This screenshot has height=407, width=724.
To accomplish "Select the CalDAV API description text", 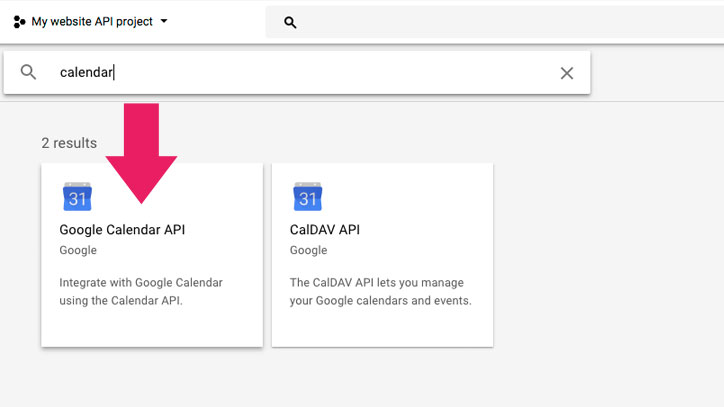I will click(x=380, y=291).
